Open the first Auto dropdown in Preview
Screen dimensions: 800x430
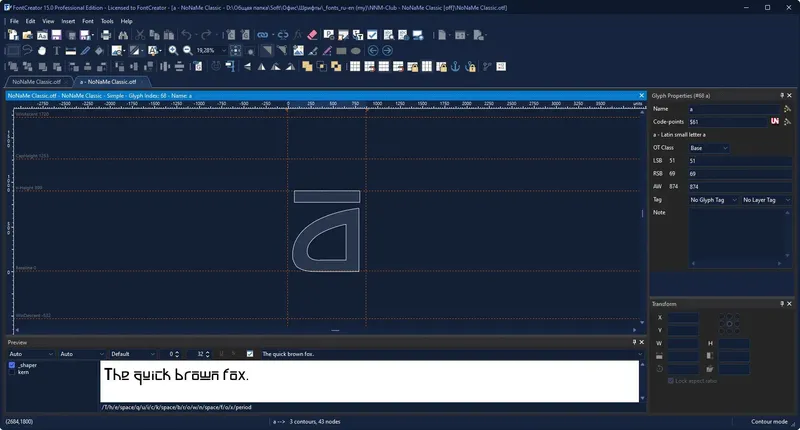point(31,354)
